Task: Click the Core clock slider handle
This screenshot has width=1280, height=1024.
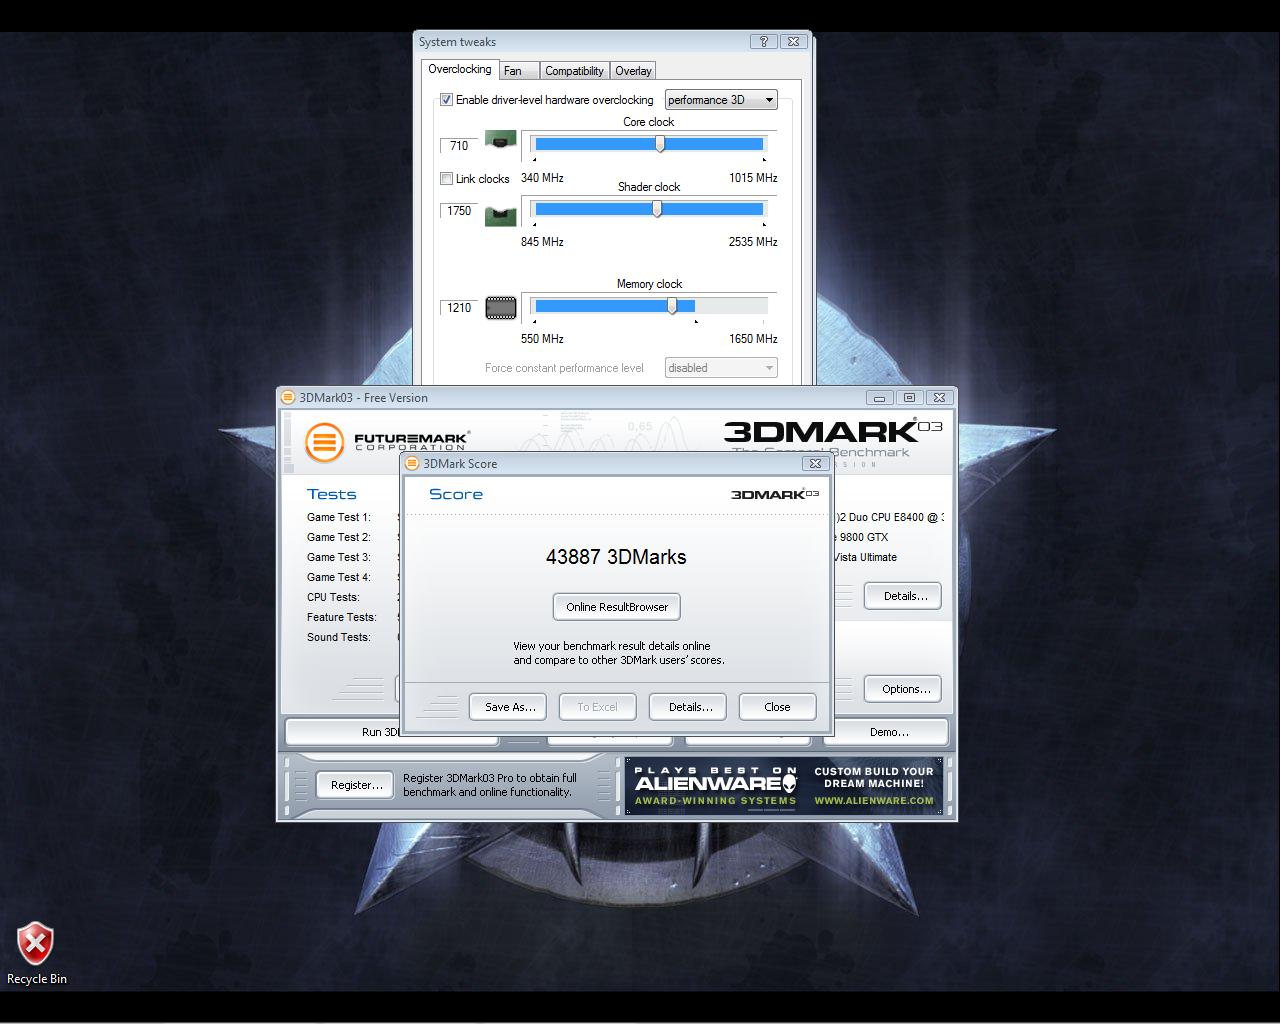Action: pos(660,144)
